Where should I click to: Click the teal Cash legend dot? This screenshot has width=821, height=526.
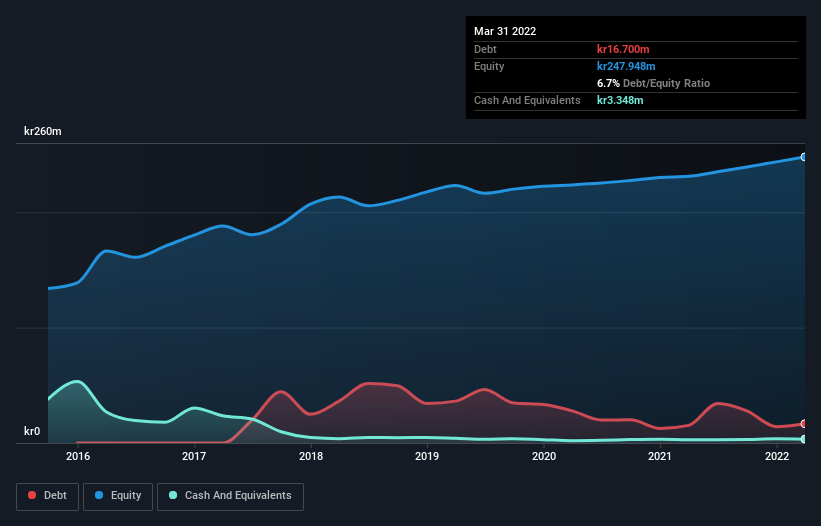point(173,495)
